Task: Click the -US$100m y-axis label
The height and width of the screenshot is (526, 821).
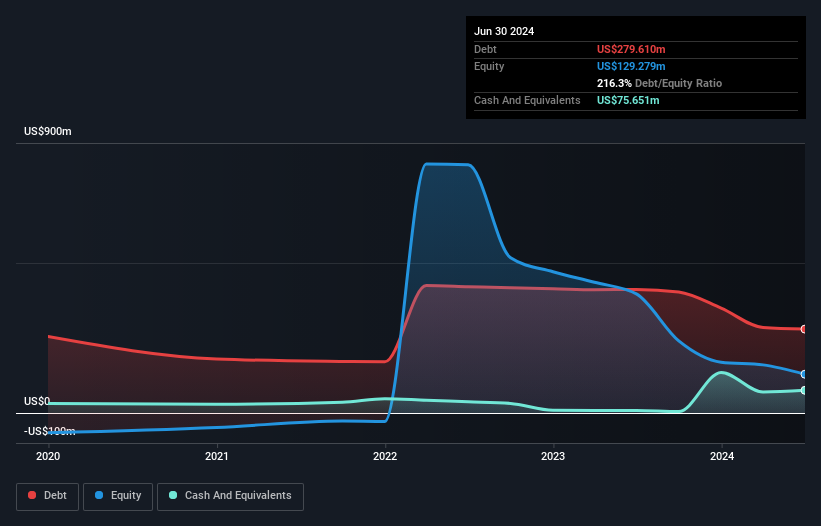Action: [x=50, y=431]
